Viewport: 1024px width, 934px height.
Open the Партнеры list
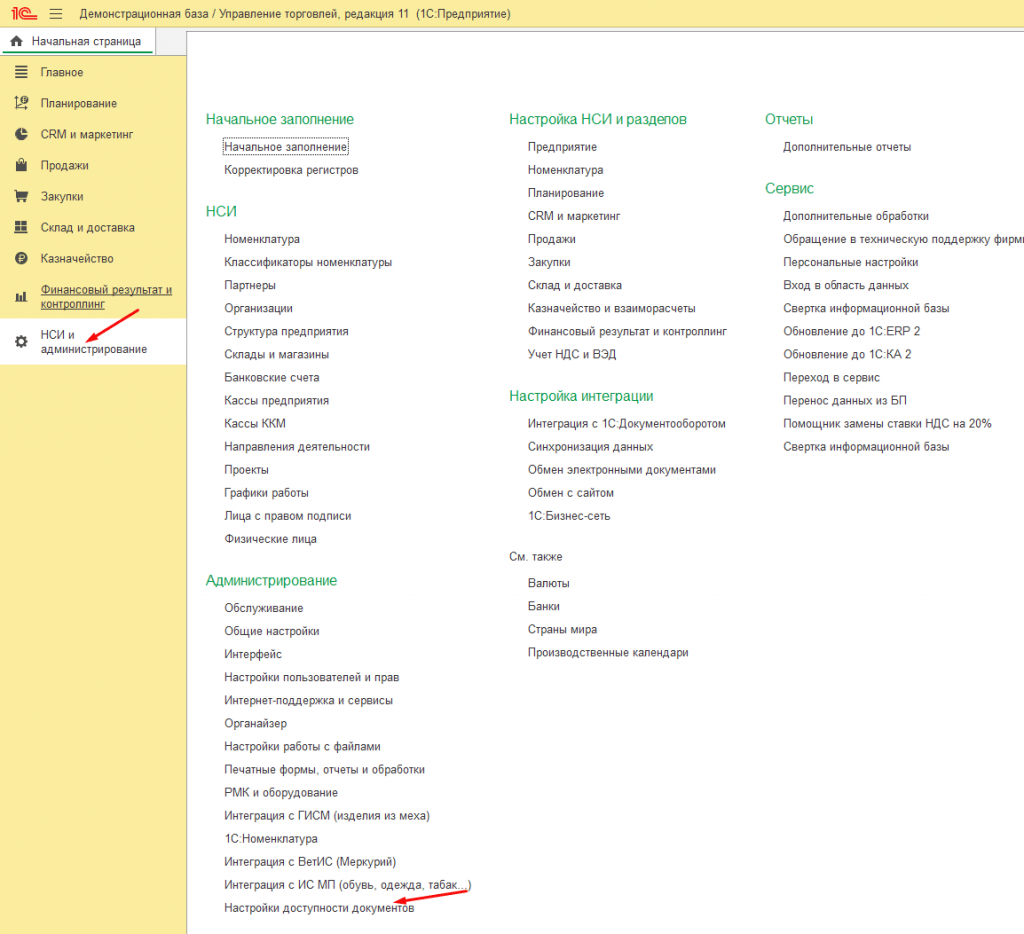pyautogui.click(x=250, y=285)
